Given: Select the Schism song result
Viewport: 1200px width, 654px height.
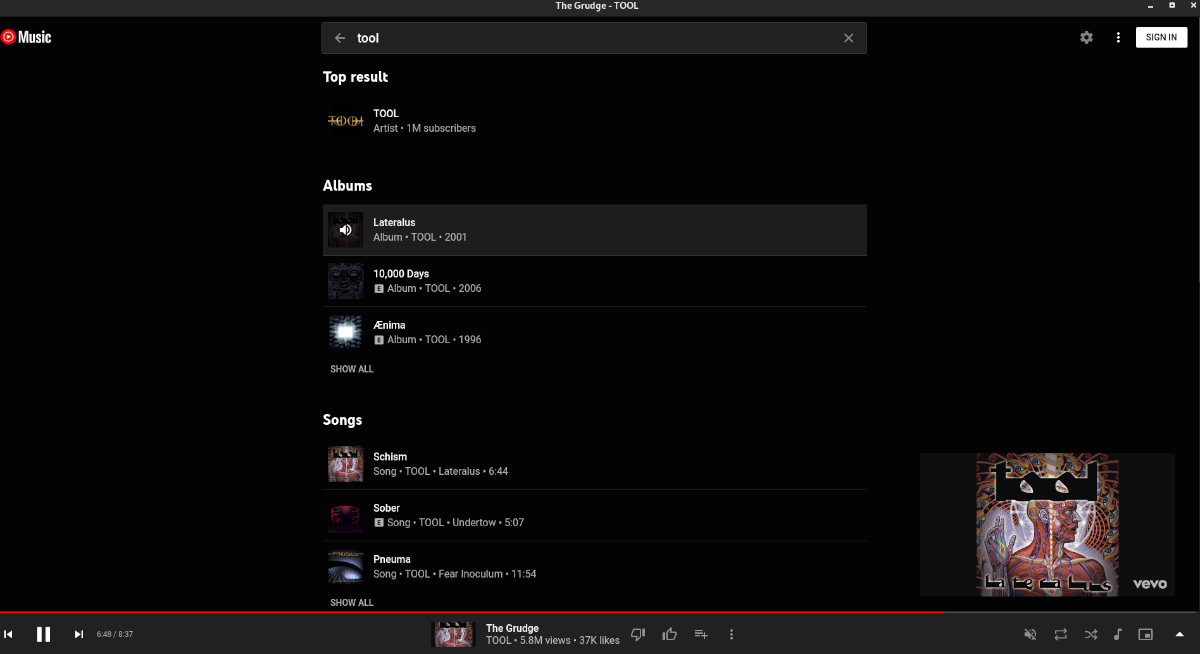Looking at the screenshot, I should point(390,457).
